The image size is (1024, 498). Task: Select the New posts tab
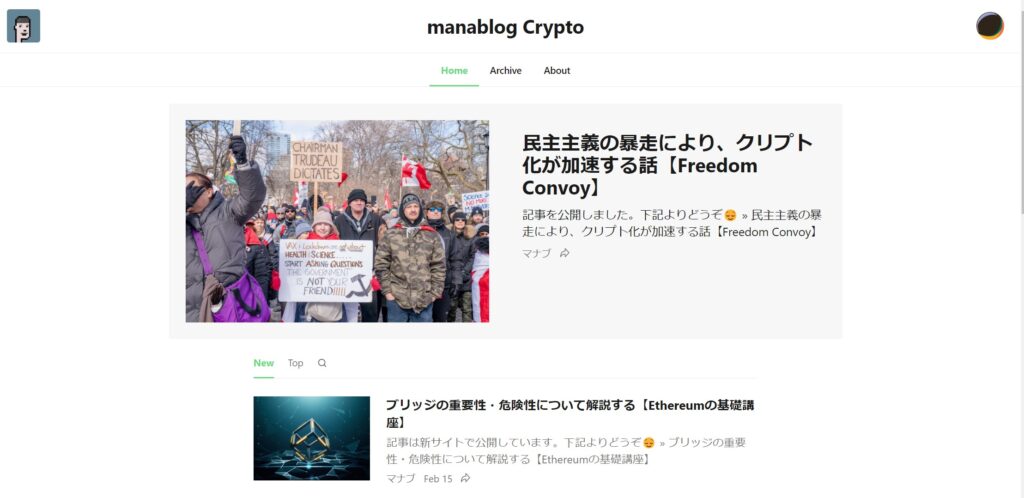pyautogui.click(x=264, y=363)
